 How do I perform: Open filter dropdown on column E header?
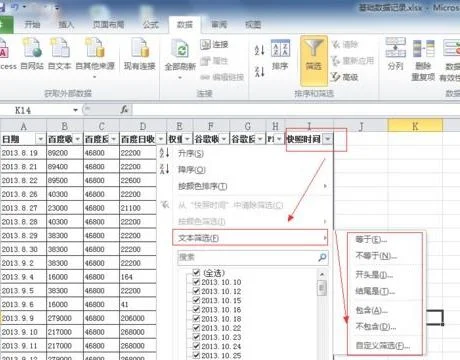pos(188,139)
